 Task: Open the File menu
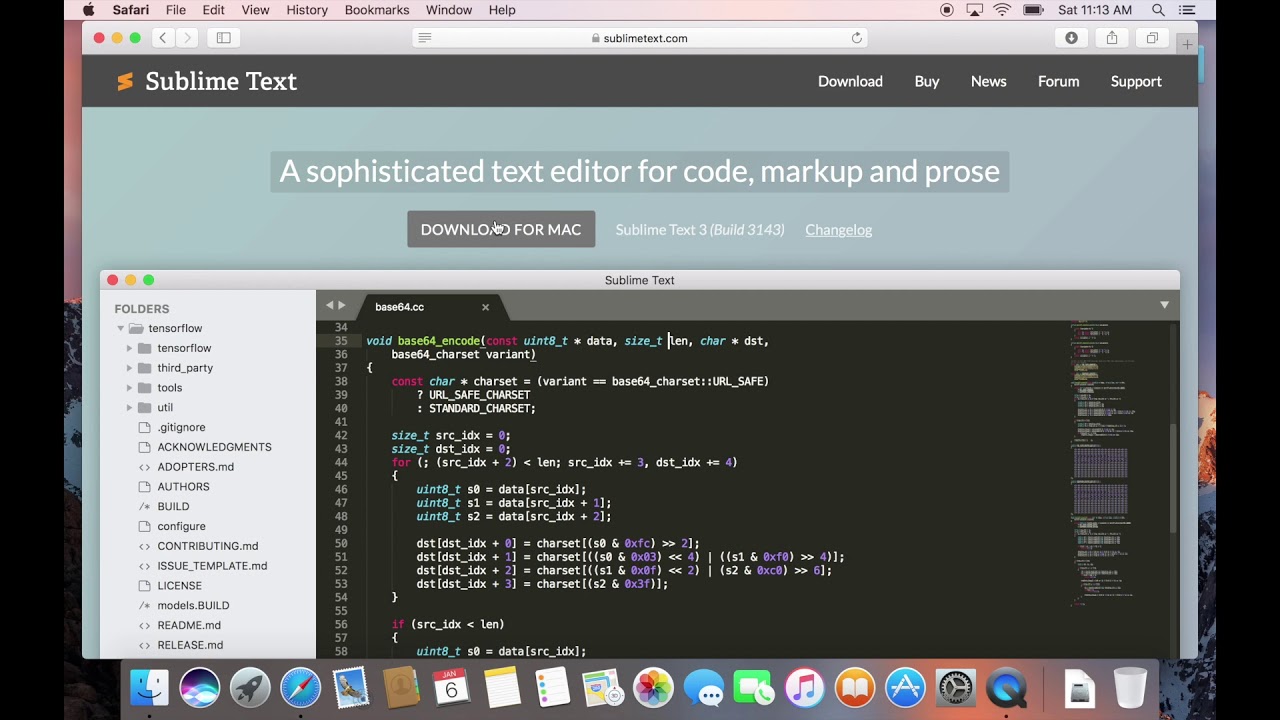click(176, 10)
